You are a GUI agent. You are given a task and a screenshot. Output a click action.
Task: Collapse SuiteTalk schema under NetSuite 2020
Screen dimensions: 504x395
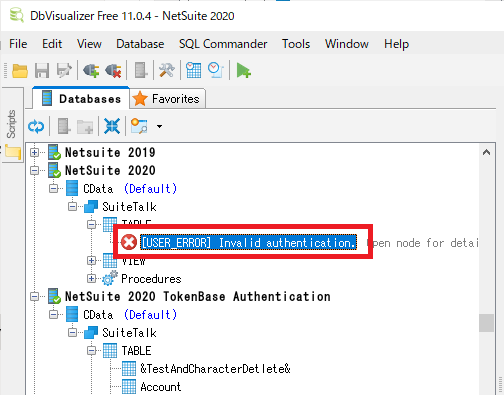72,206
